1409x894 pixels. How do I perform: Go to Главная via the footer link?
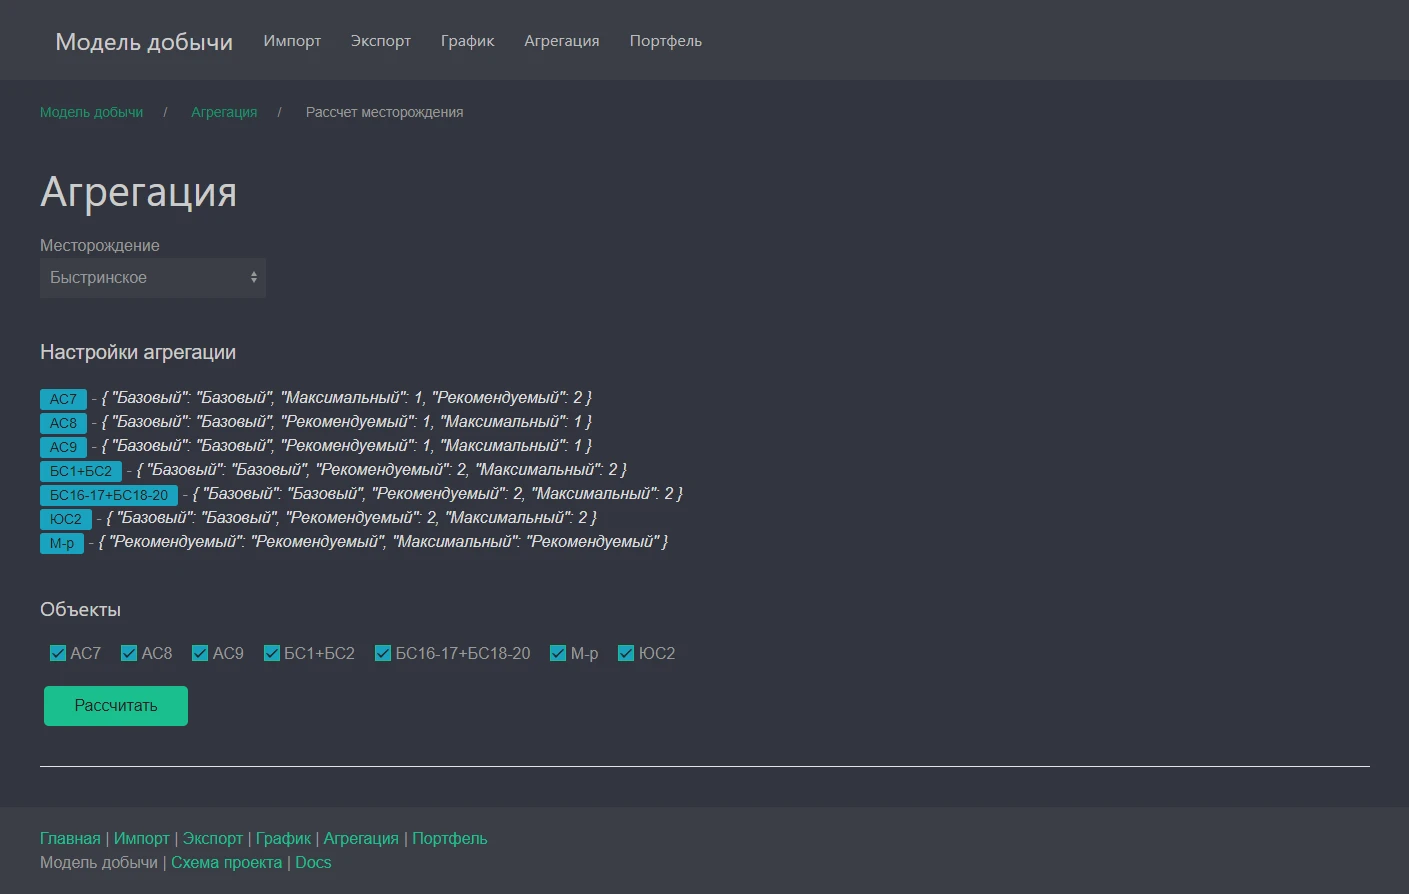coord(70,838)
